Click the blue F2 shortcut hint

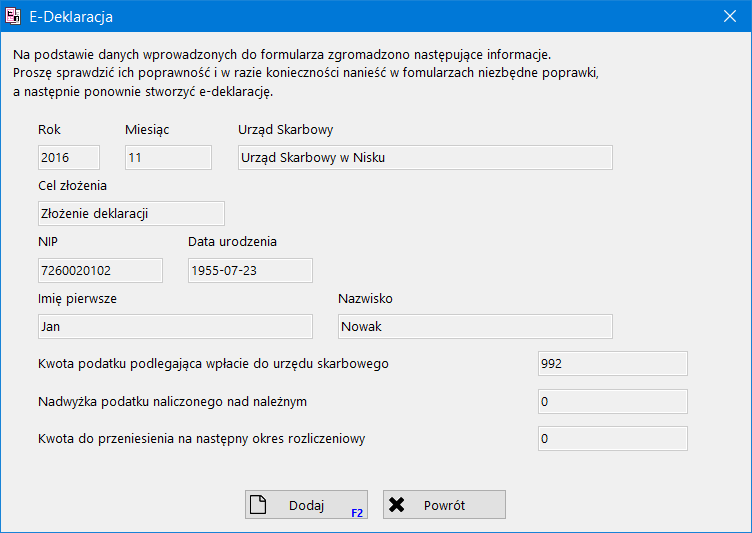357,512
